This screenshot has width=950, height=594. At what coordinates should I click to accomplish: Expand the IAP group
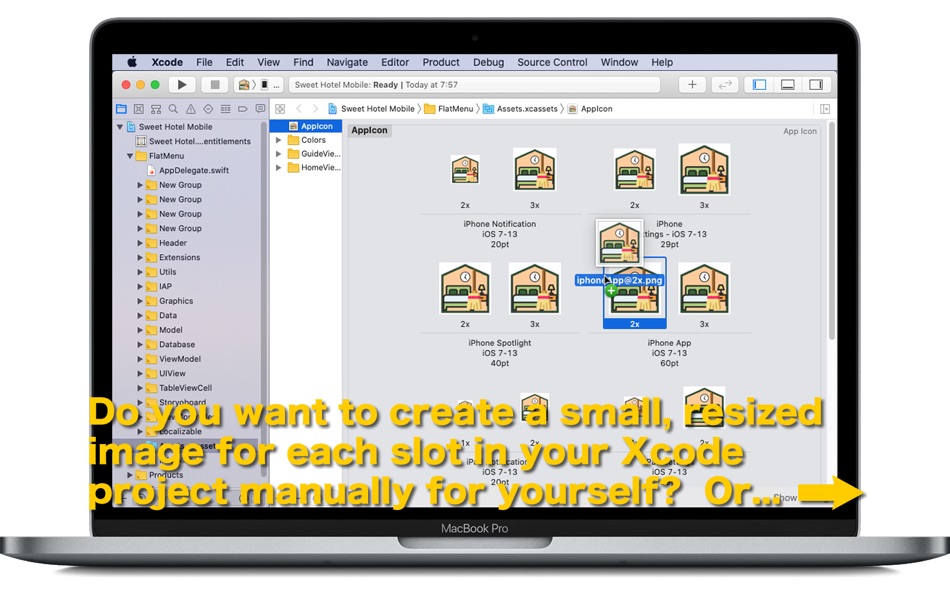[140, 287]
